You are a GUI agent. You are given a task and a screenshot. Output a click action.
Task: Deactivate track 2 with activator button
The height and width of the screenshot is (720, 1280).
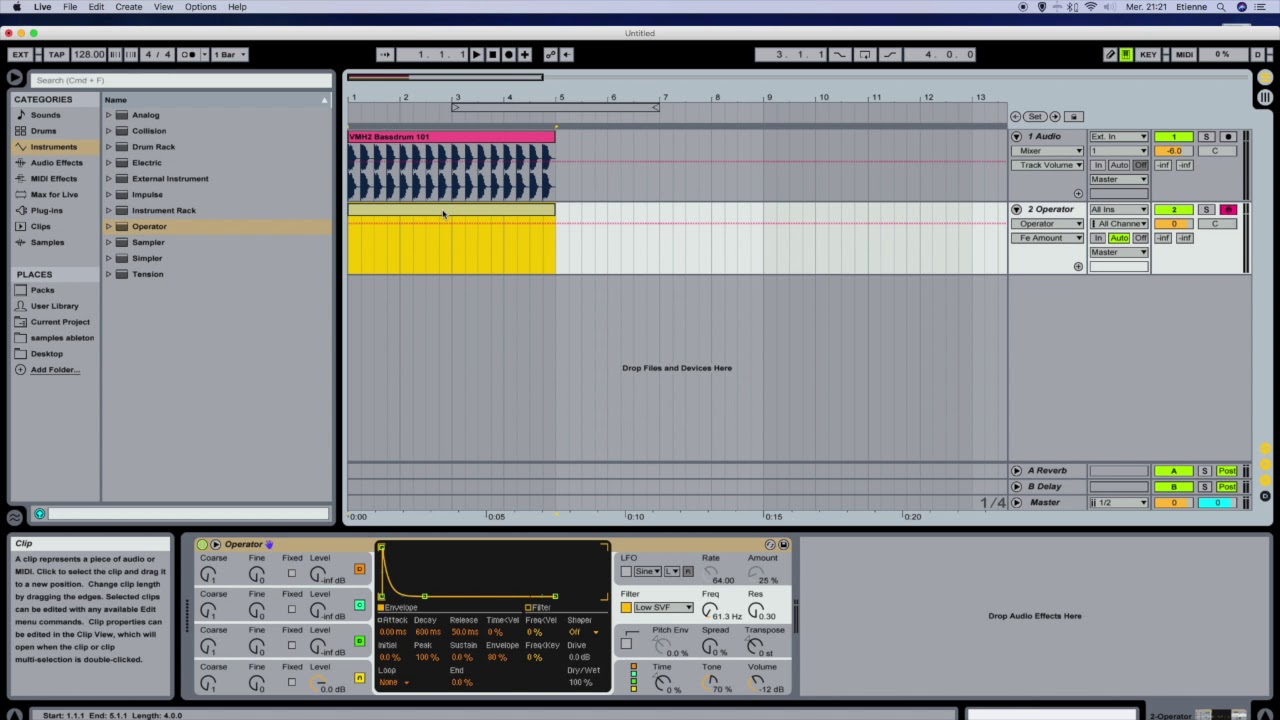(x=1174, y=210)
